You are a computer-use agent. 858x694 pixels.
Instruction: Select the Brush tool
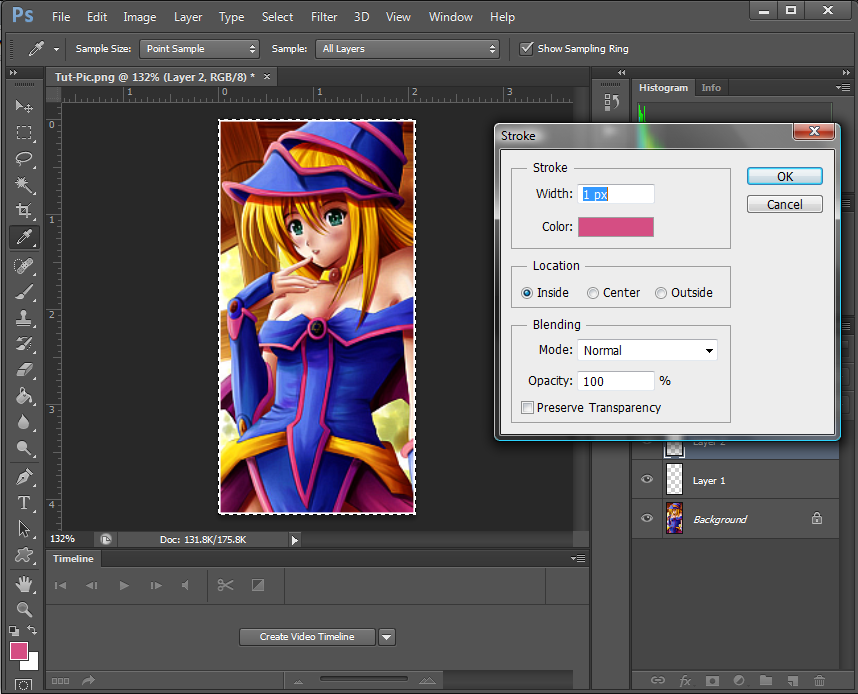(x=24, y=292)
